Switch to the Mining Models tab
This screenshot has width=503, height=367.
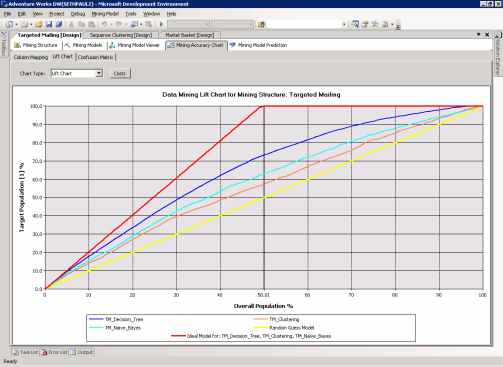click(84, 45)
